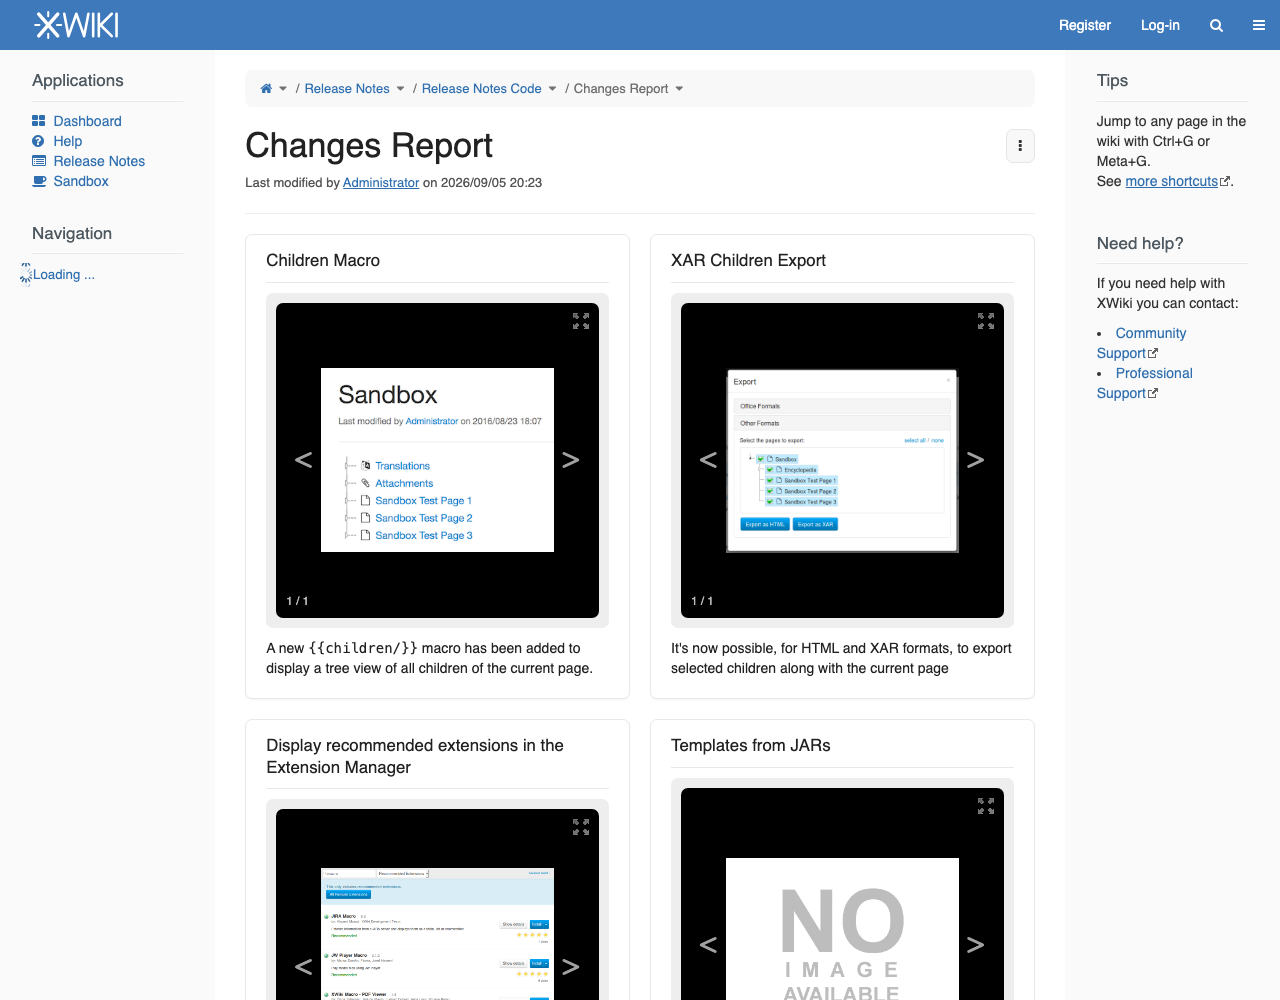
Task: Expand the Release Notes breadcrumb dropdown arrow
Action: (400, 89)
